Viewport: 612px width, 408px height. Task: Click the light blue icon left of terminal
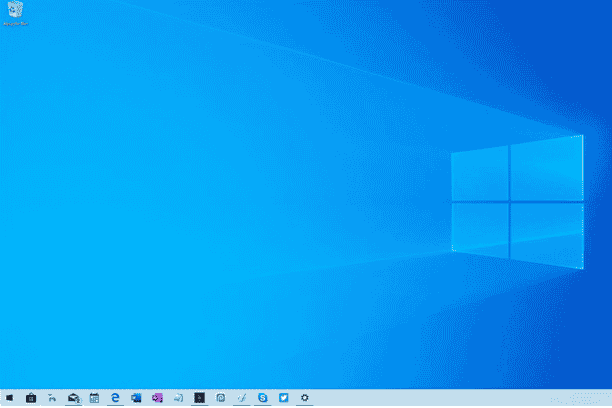178,398
